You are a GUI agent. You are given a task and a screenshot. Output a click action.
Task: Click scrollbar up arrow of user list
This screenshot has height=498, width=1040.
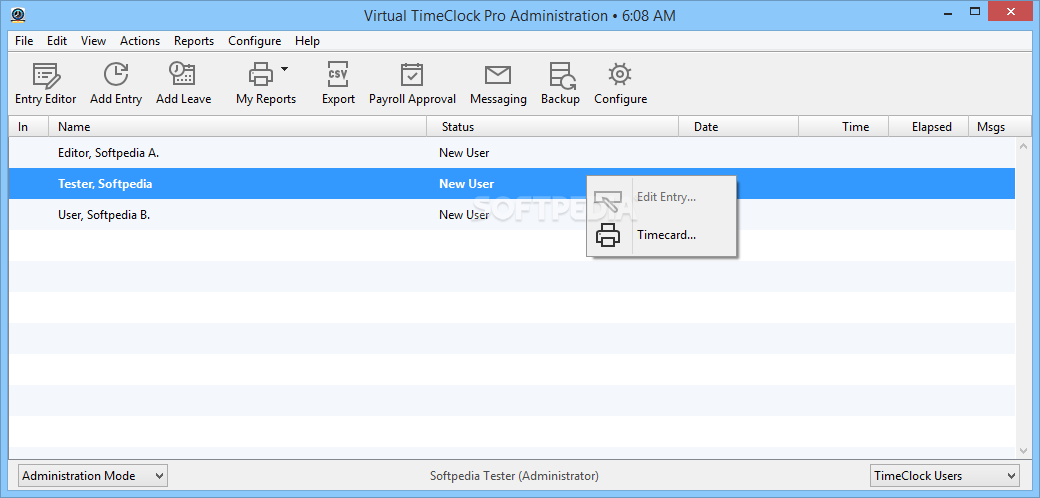tap(1023, 145)
